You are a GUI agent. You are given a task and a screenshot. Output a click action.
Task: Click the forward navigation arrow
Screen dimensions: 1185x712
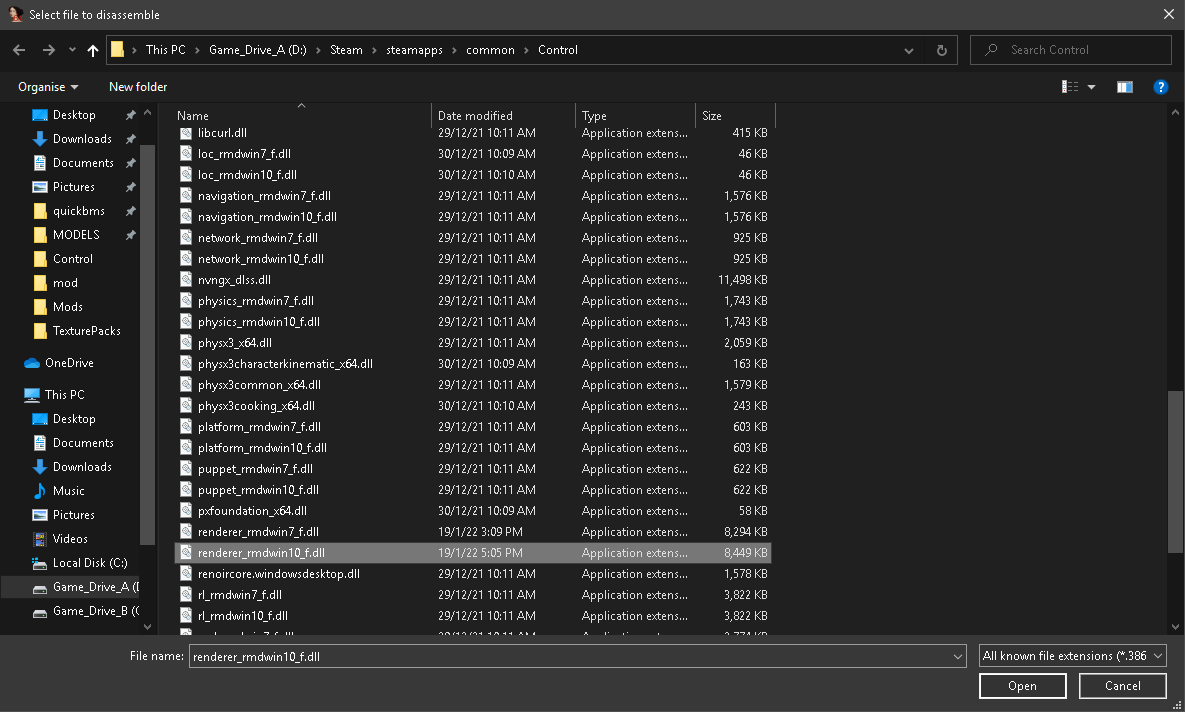point(48,50)
